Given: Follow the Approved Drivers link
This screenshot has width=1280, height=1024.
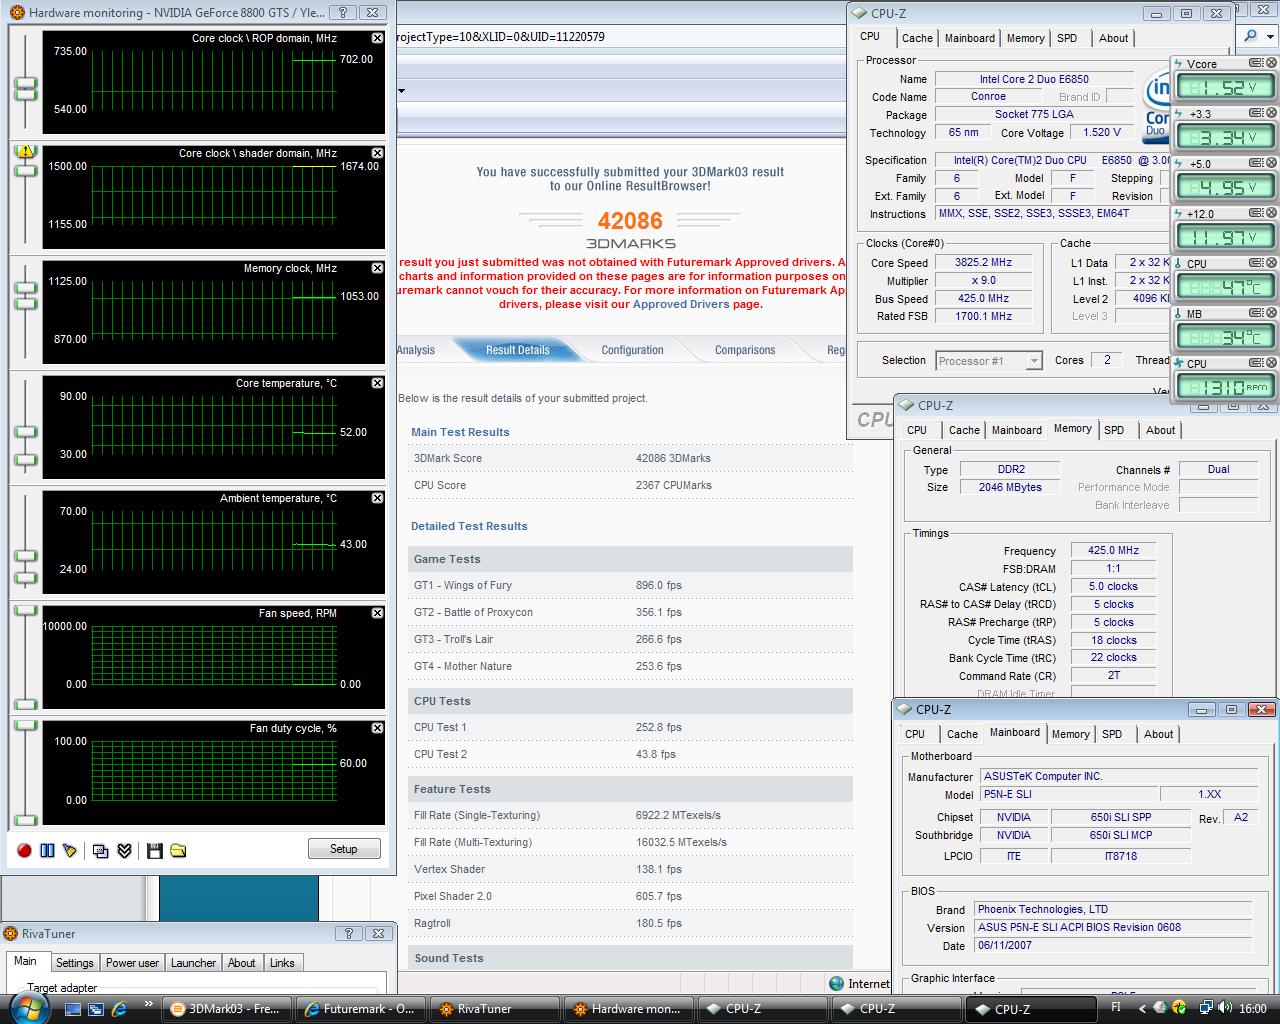Looking at the screenshot, I should (x=681, y=304).
